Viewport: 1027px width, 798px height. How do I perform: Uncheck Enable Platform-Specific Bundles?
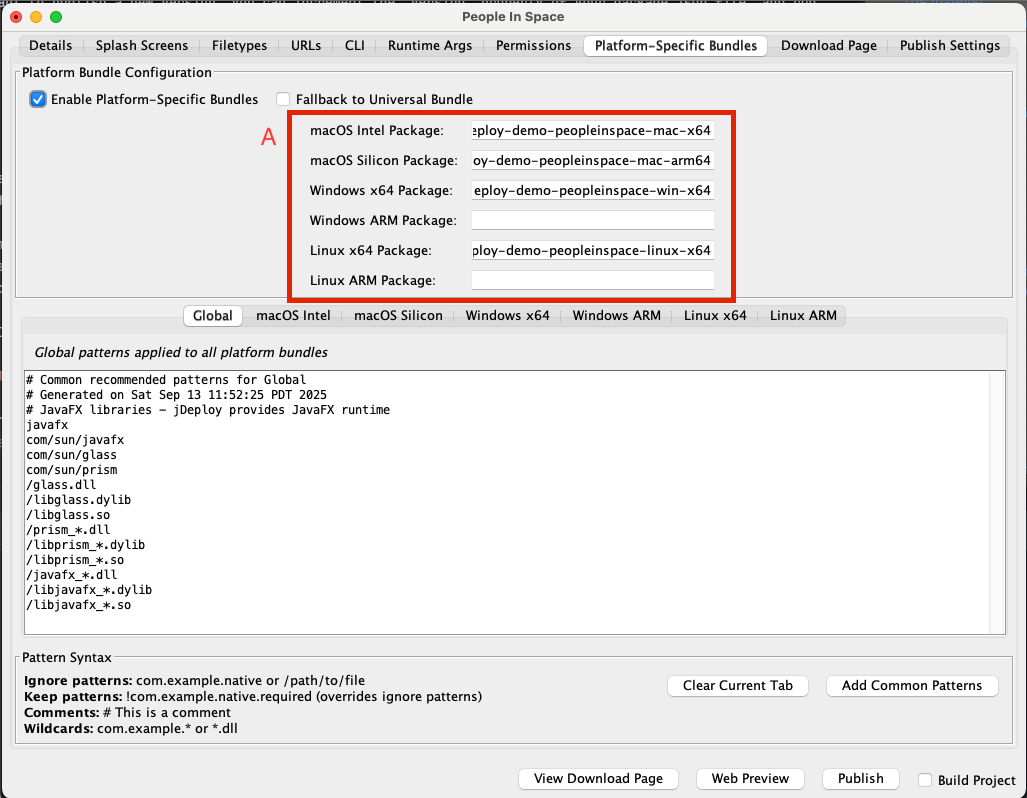[x=38, y=100]
